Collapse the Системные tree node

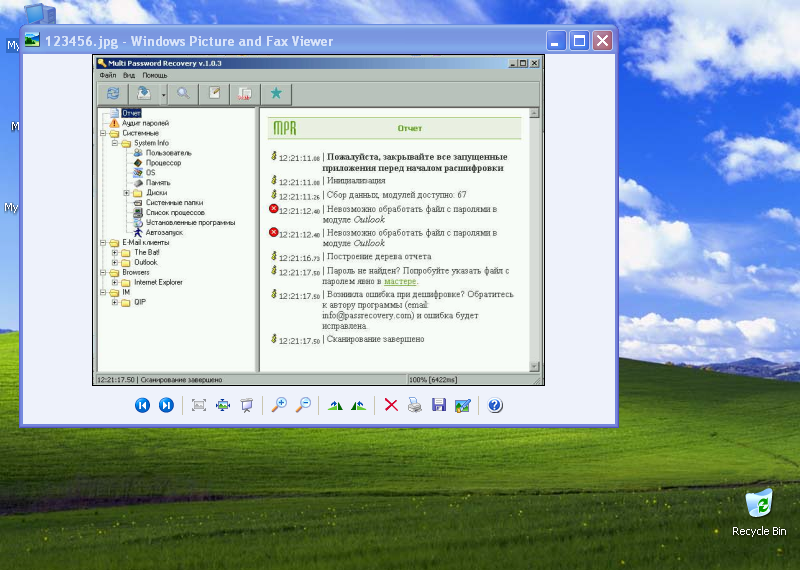point(103,133)
